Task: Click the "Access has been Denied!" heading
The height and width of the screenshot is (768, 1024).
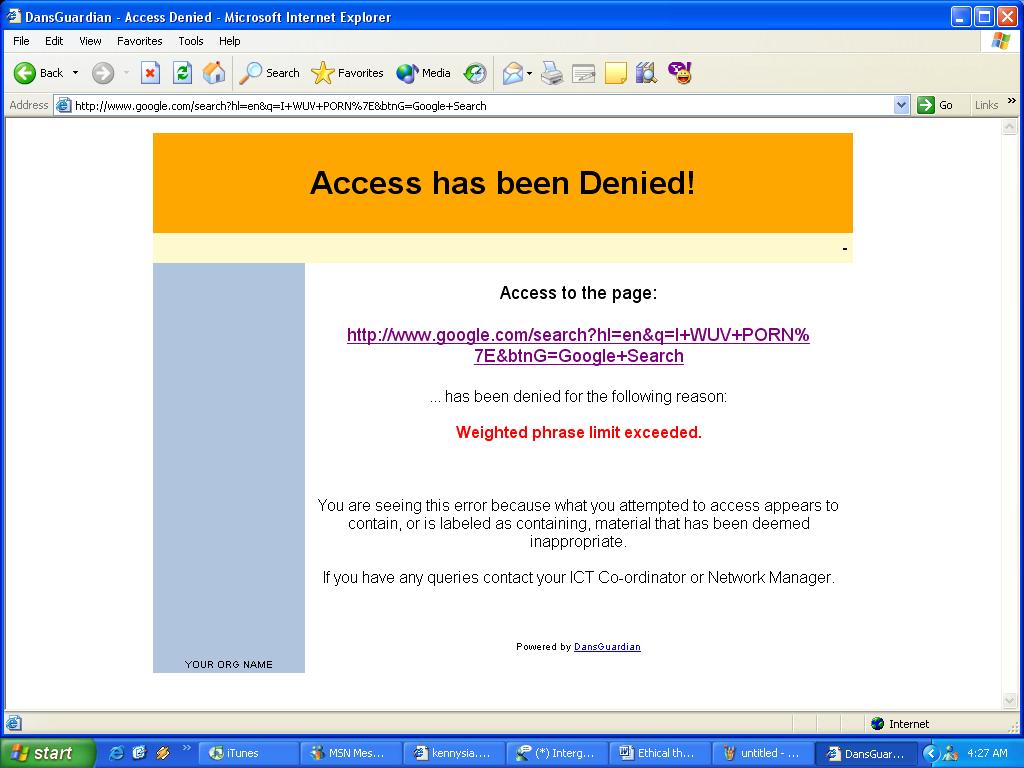Action: pyautogui.click(x=502, y=182)
